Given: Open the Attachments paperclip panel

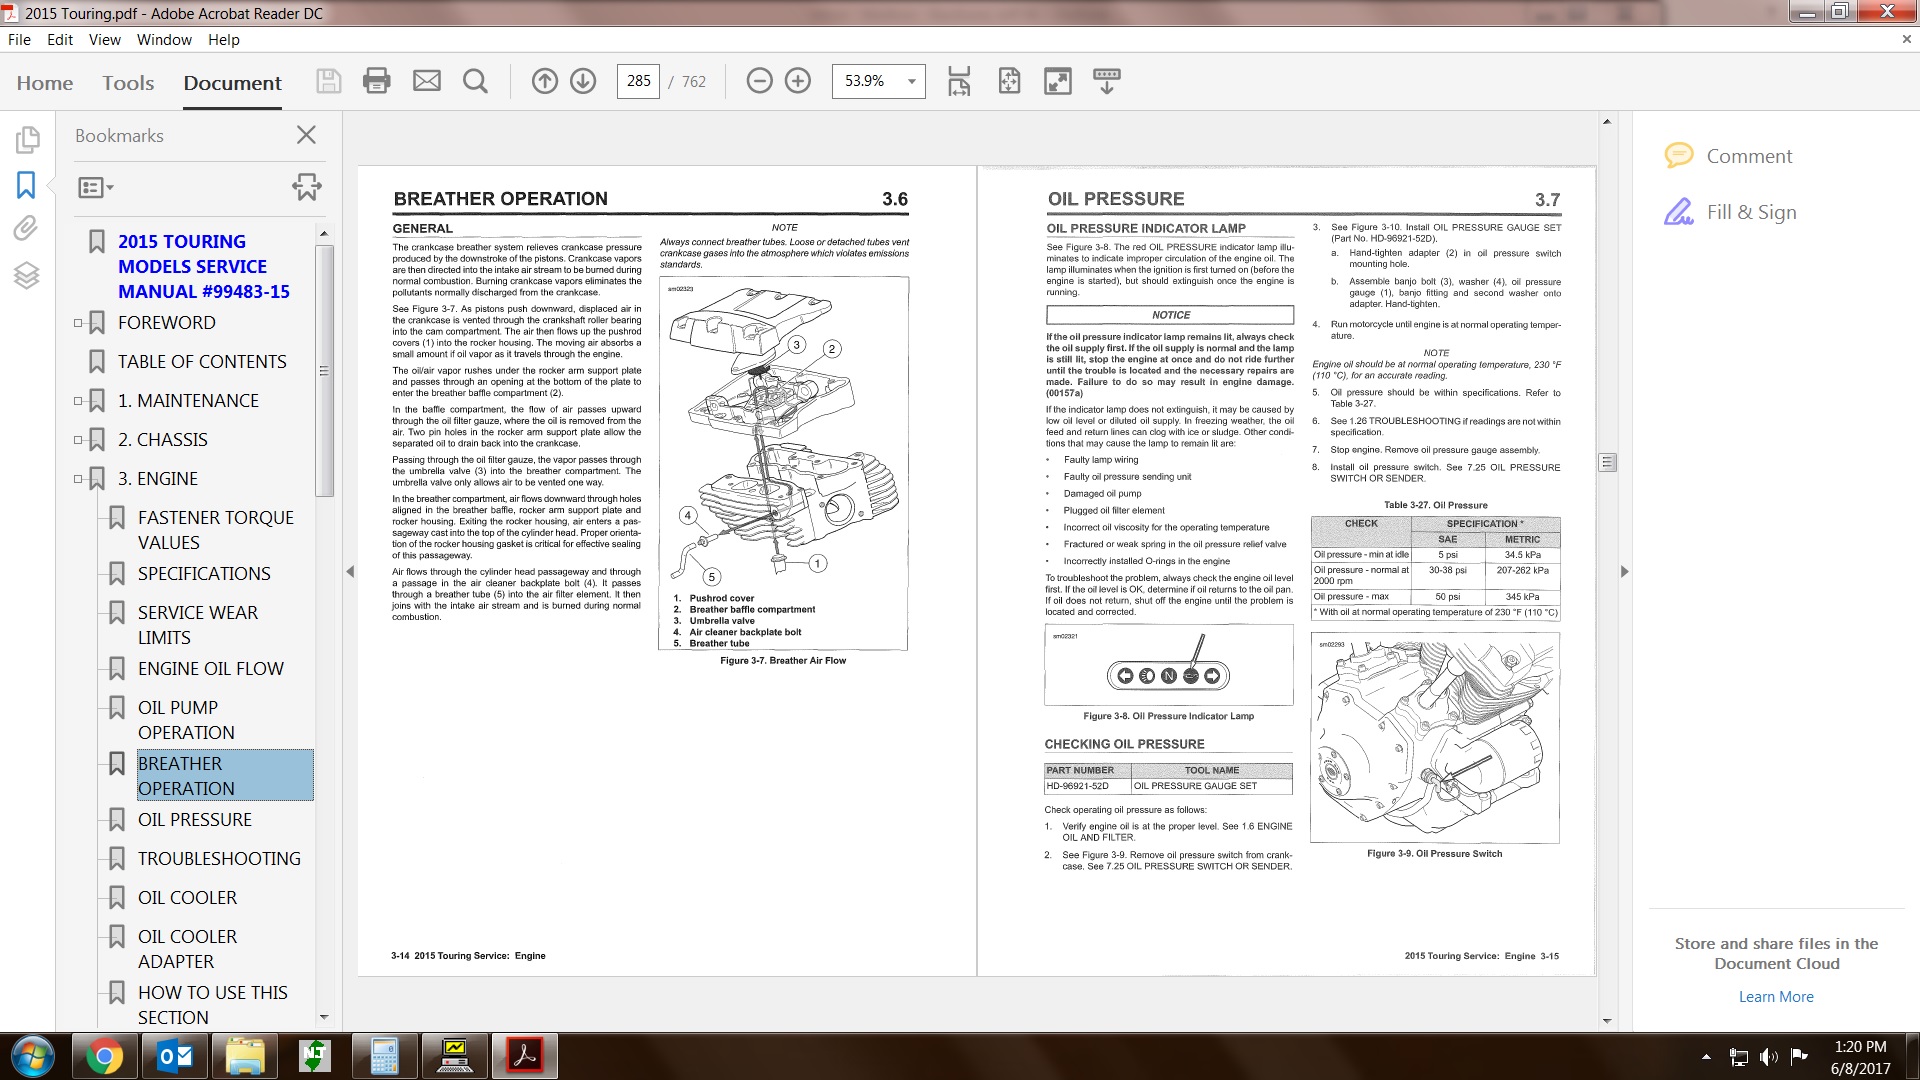Looking at the screenshot, I should pos(26,229).
